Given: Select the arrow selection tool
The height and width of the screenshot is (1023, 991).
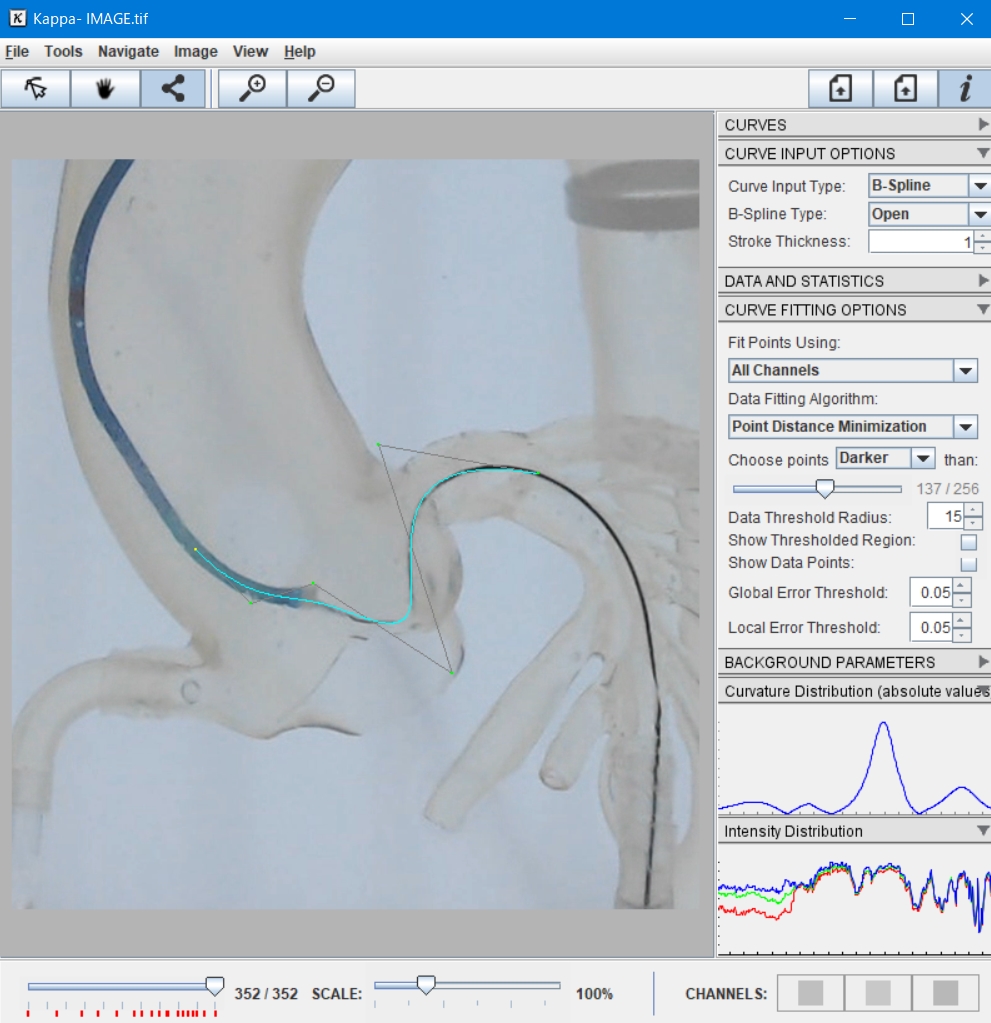Looking at the screenshot, I should [x=36, y=89].
